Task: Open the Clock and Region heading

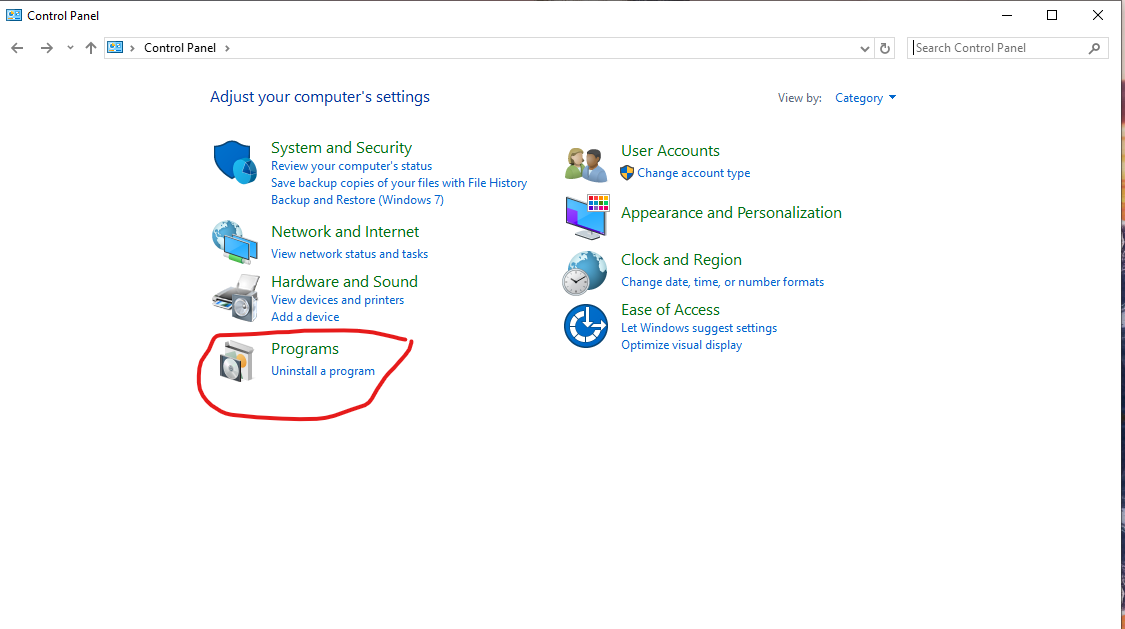Action: point(681,260)
